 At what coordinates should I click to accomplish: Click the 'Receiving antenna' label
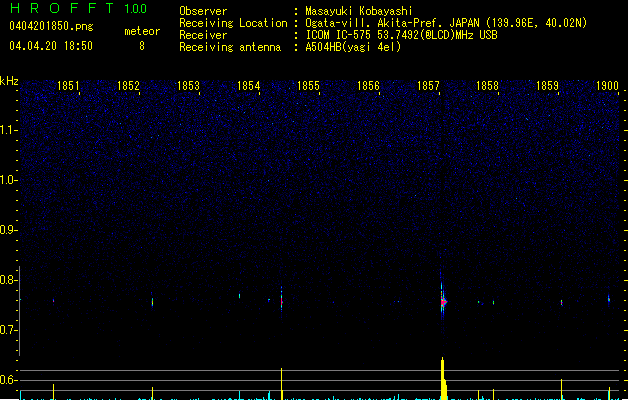pos(230,47)
